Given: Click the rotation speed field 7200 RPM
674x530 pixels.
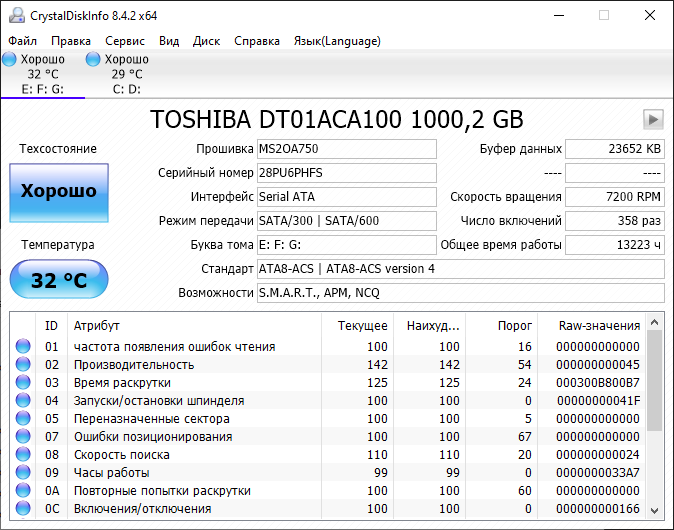Looking at the screenshot, I should (615, 197).
